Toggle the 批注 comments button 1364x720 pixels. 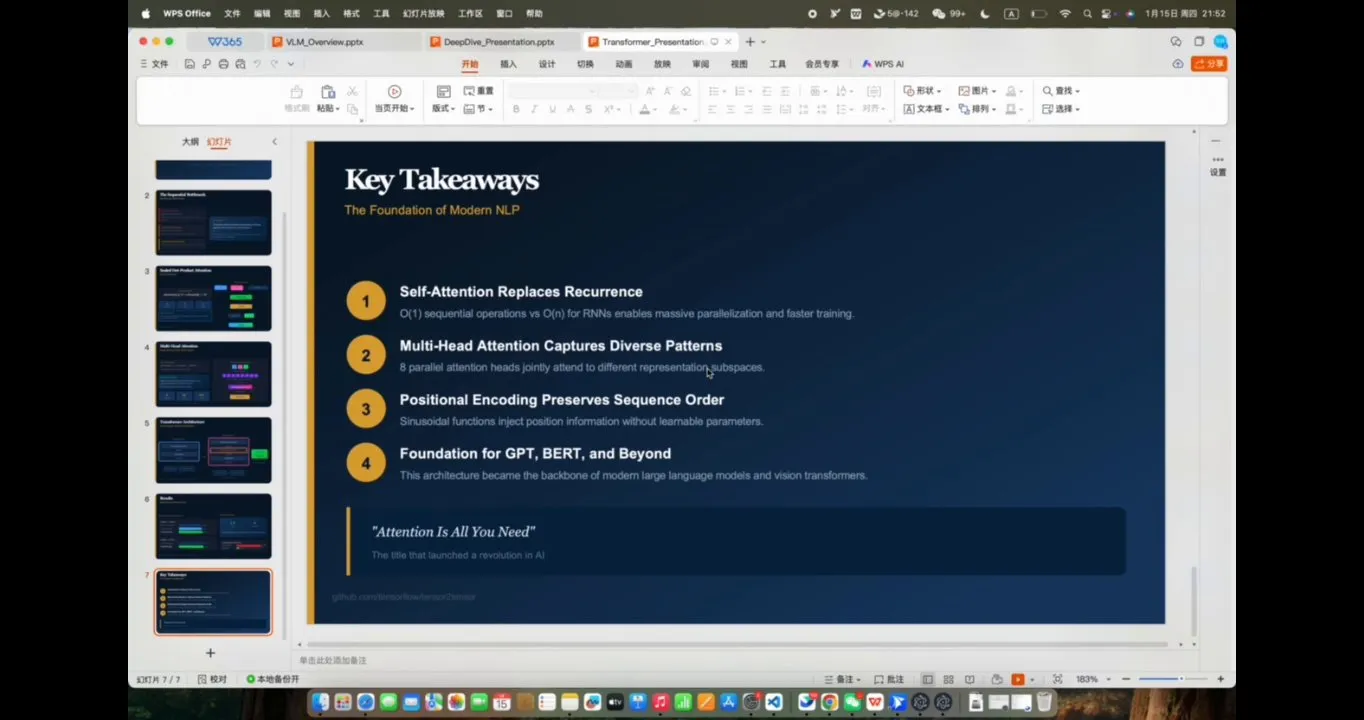pyautogui.click(x=889, y=679)
